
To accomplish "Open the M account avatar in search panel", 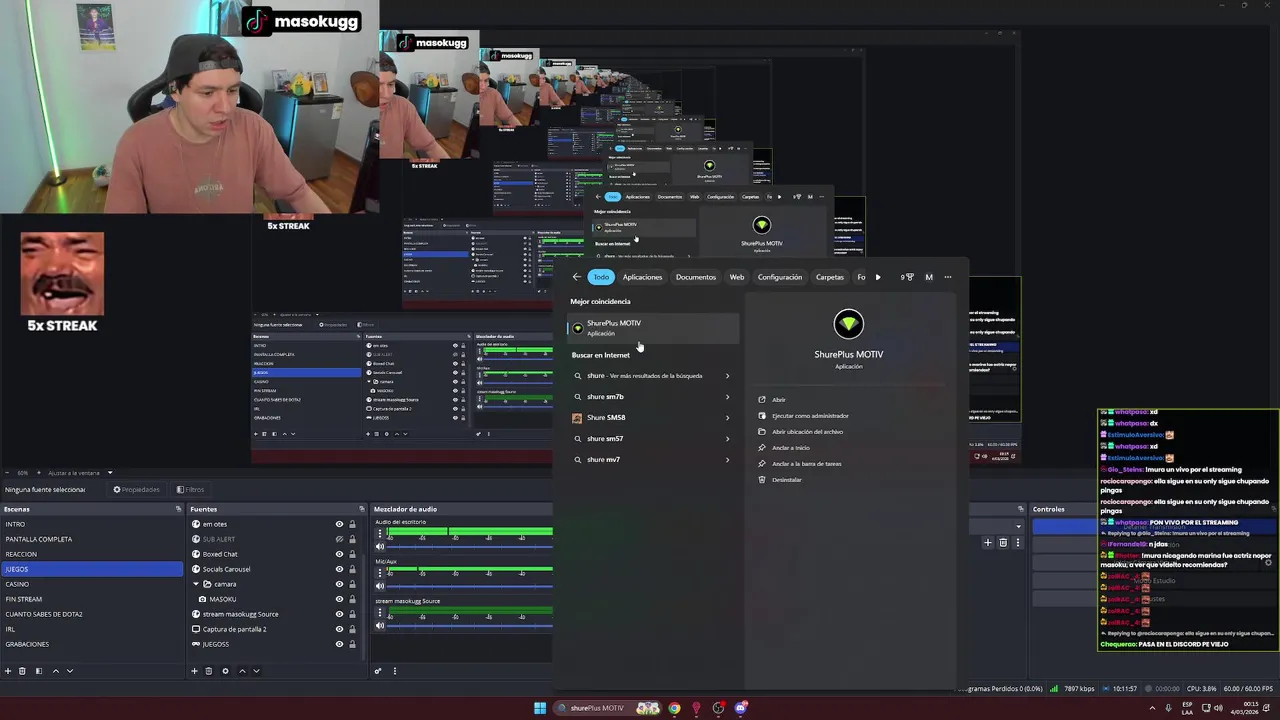I will [x=929, y=277].
